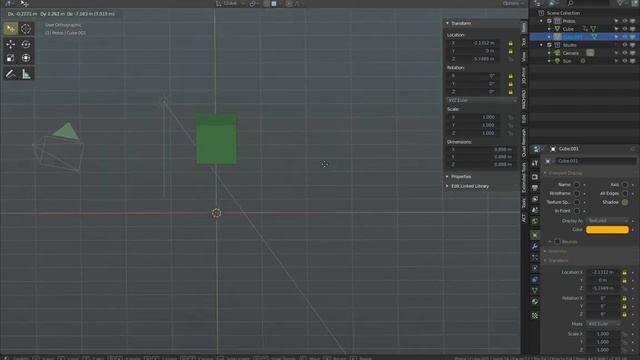Open the Physics properties tab

click(x=535, y=269)
